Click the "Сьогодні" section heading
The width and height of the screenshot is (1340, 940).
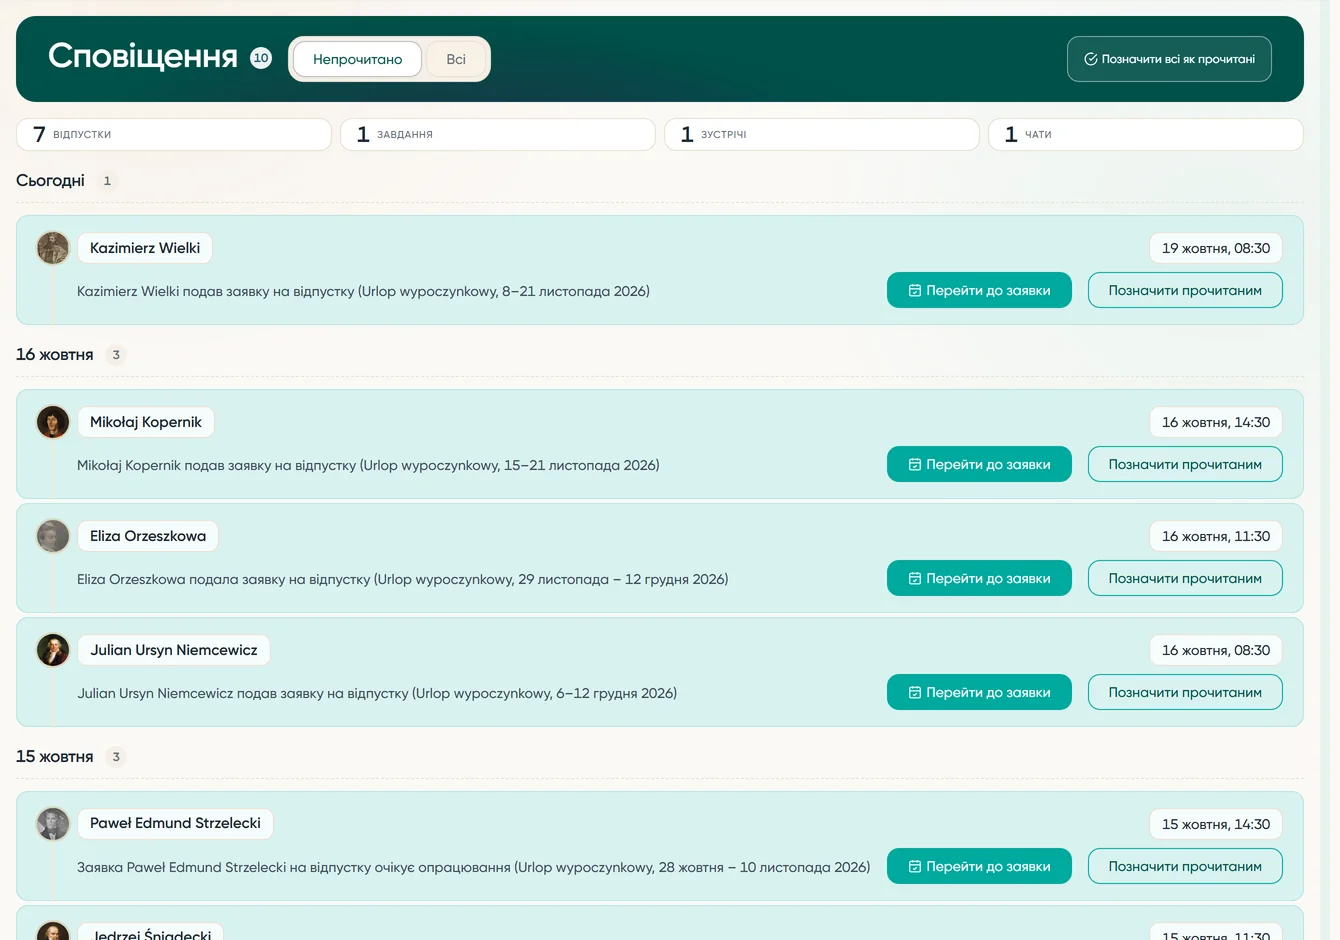tap(50, 181)
